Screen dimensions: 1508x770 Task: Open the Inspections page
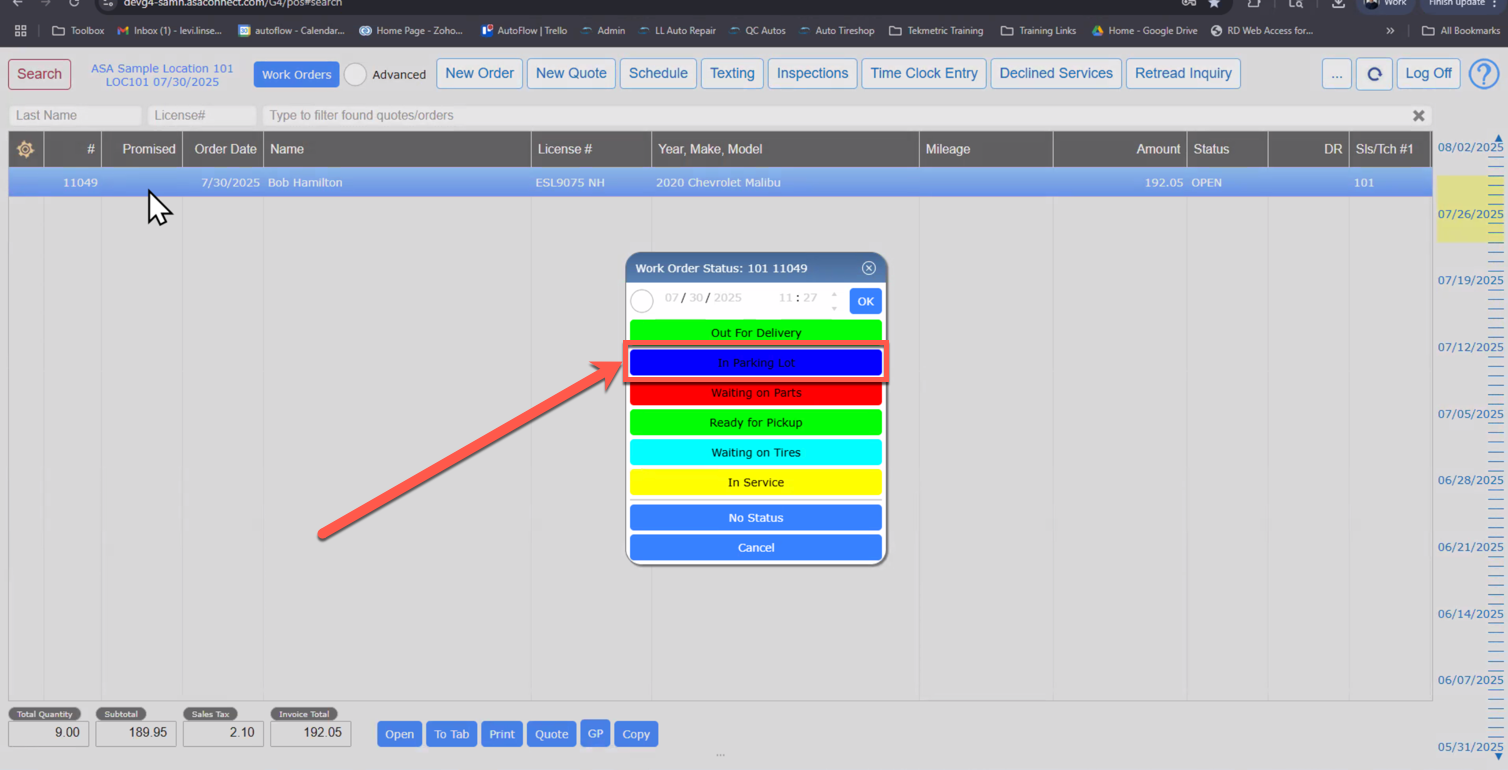(812, 74)
